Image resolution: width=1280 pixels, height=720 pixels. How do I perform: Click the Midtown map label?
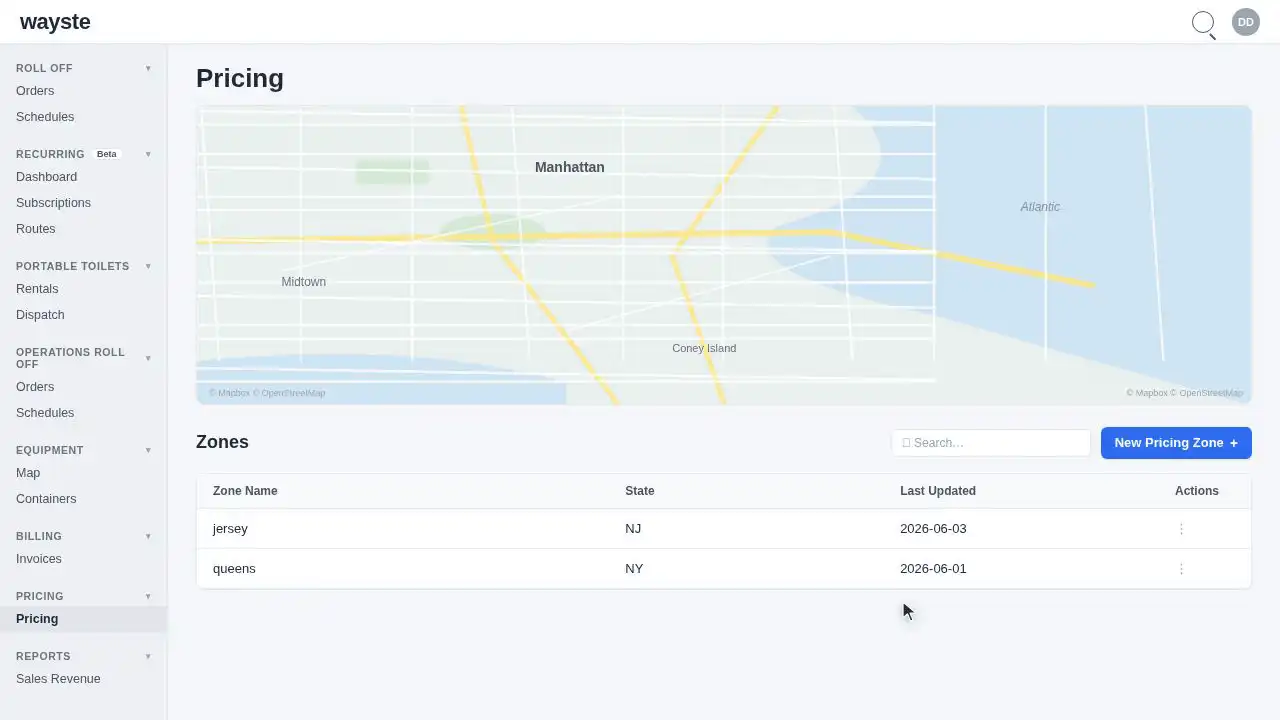pos(304,282)
